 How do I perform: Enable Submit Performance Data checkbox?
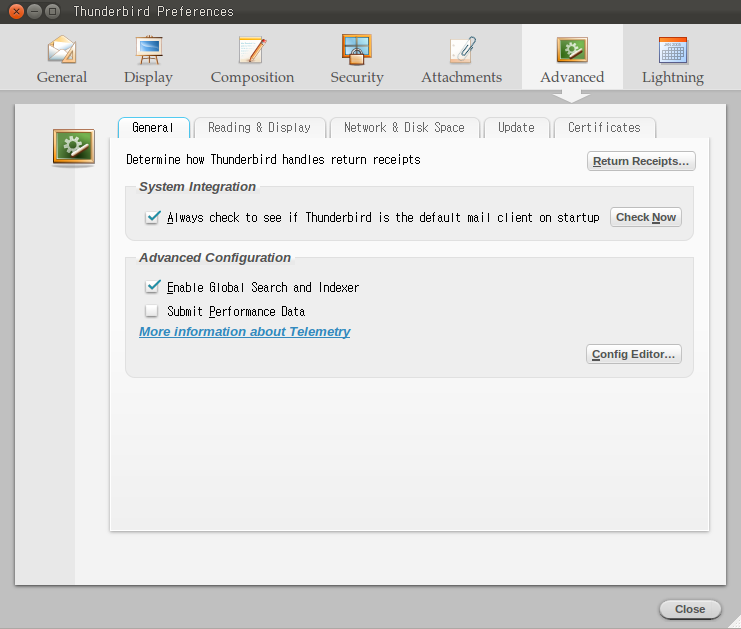(x=152, y=310)
